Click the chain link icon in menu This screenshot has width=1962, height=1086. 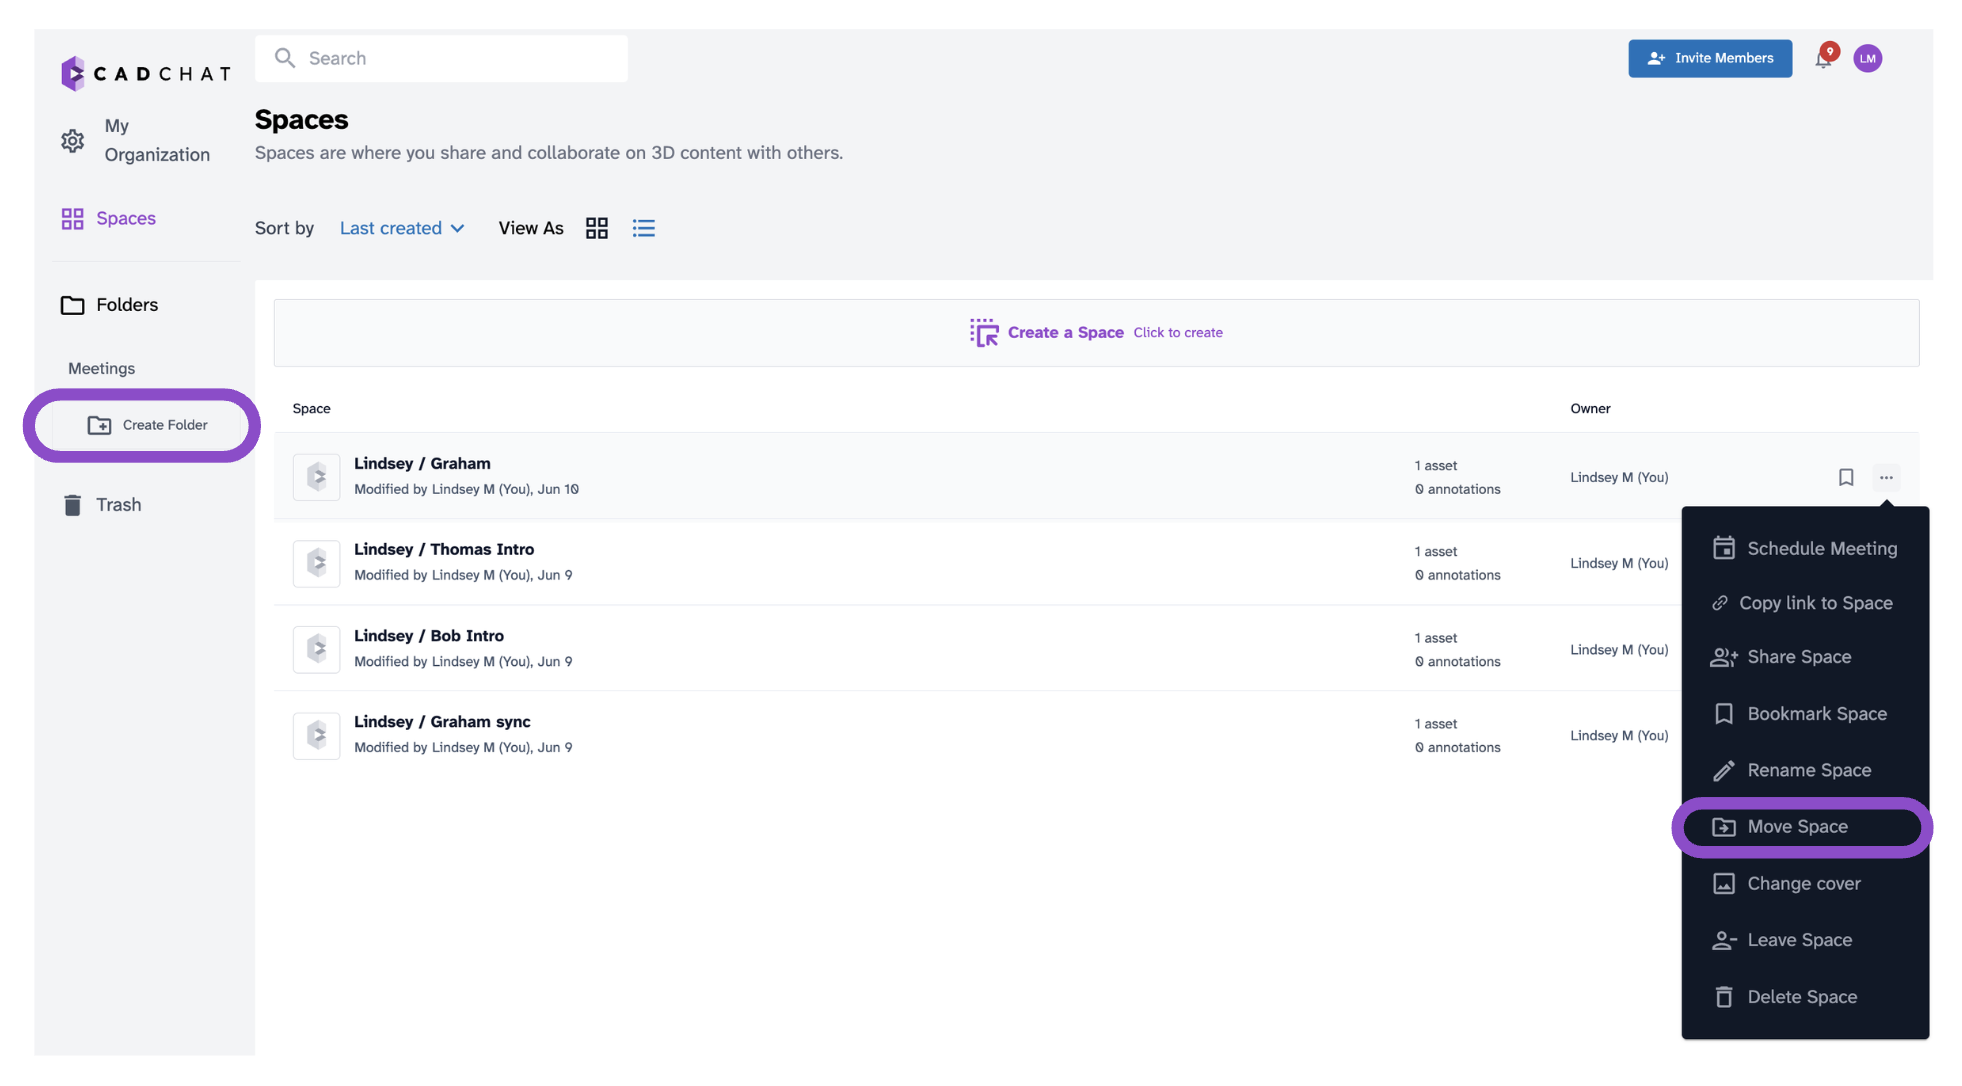click(1719, 603)
